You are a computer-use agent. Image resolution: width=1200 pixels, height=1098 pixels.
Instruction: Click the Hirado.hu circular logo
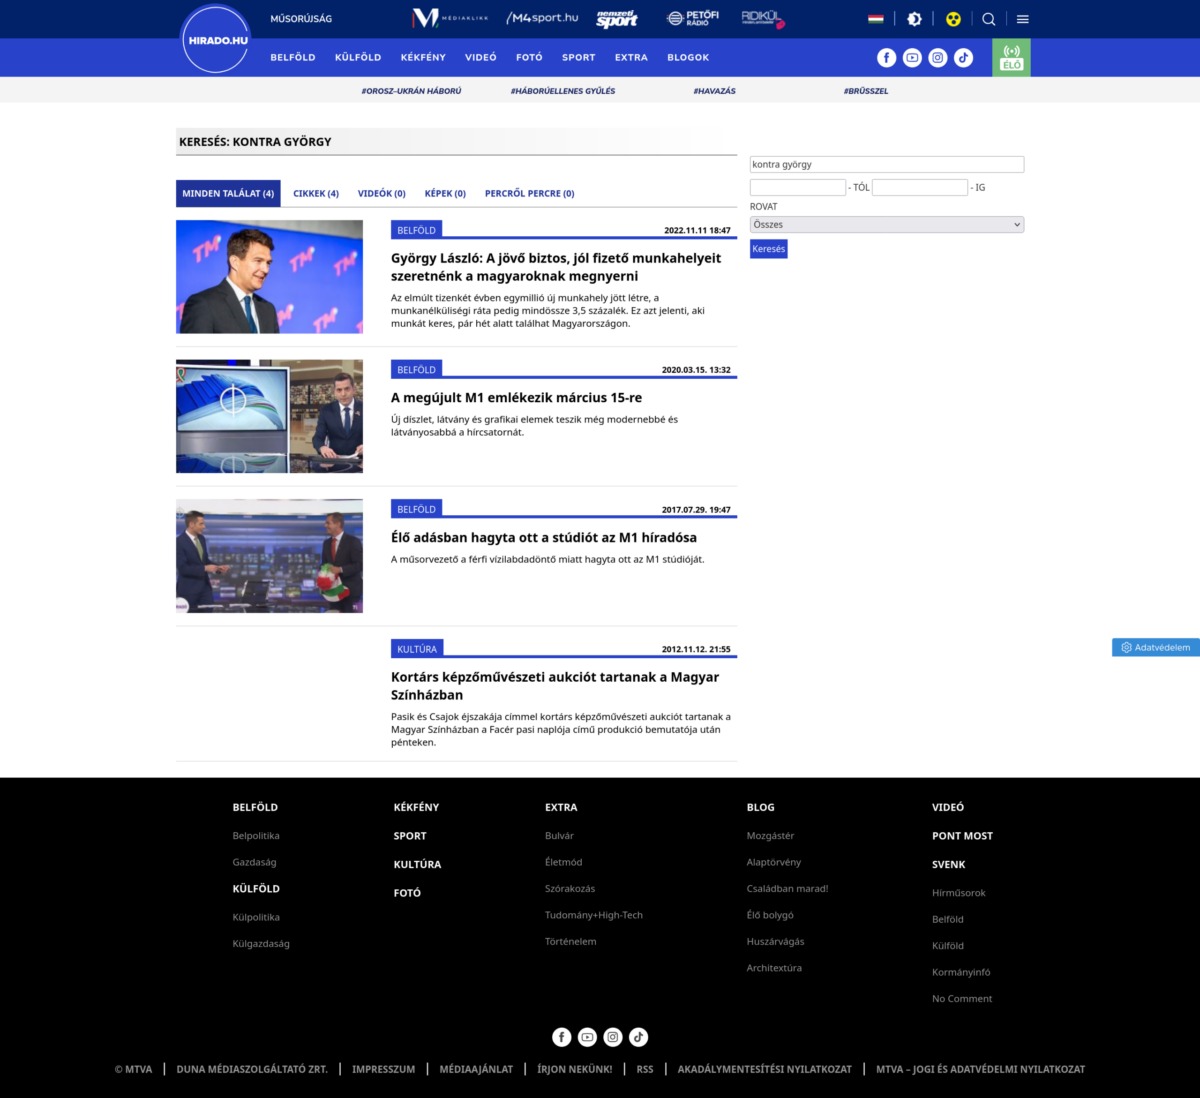pyautogui.click(x=217, y=40)
